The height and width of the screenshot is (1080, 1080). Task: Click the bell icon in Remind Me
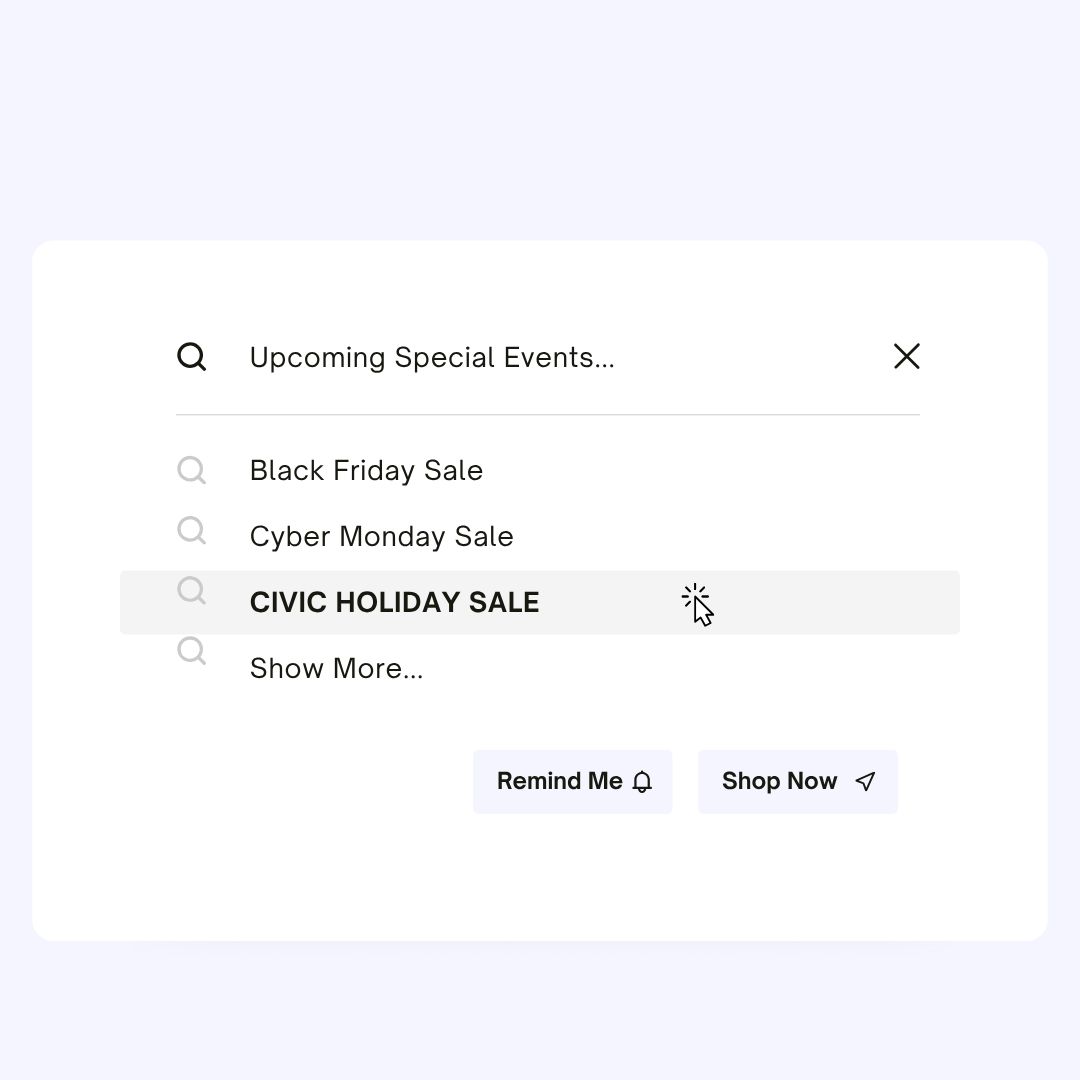click(642, 782)
